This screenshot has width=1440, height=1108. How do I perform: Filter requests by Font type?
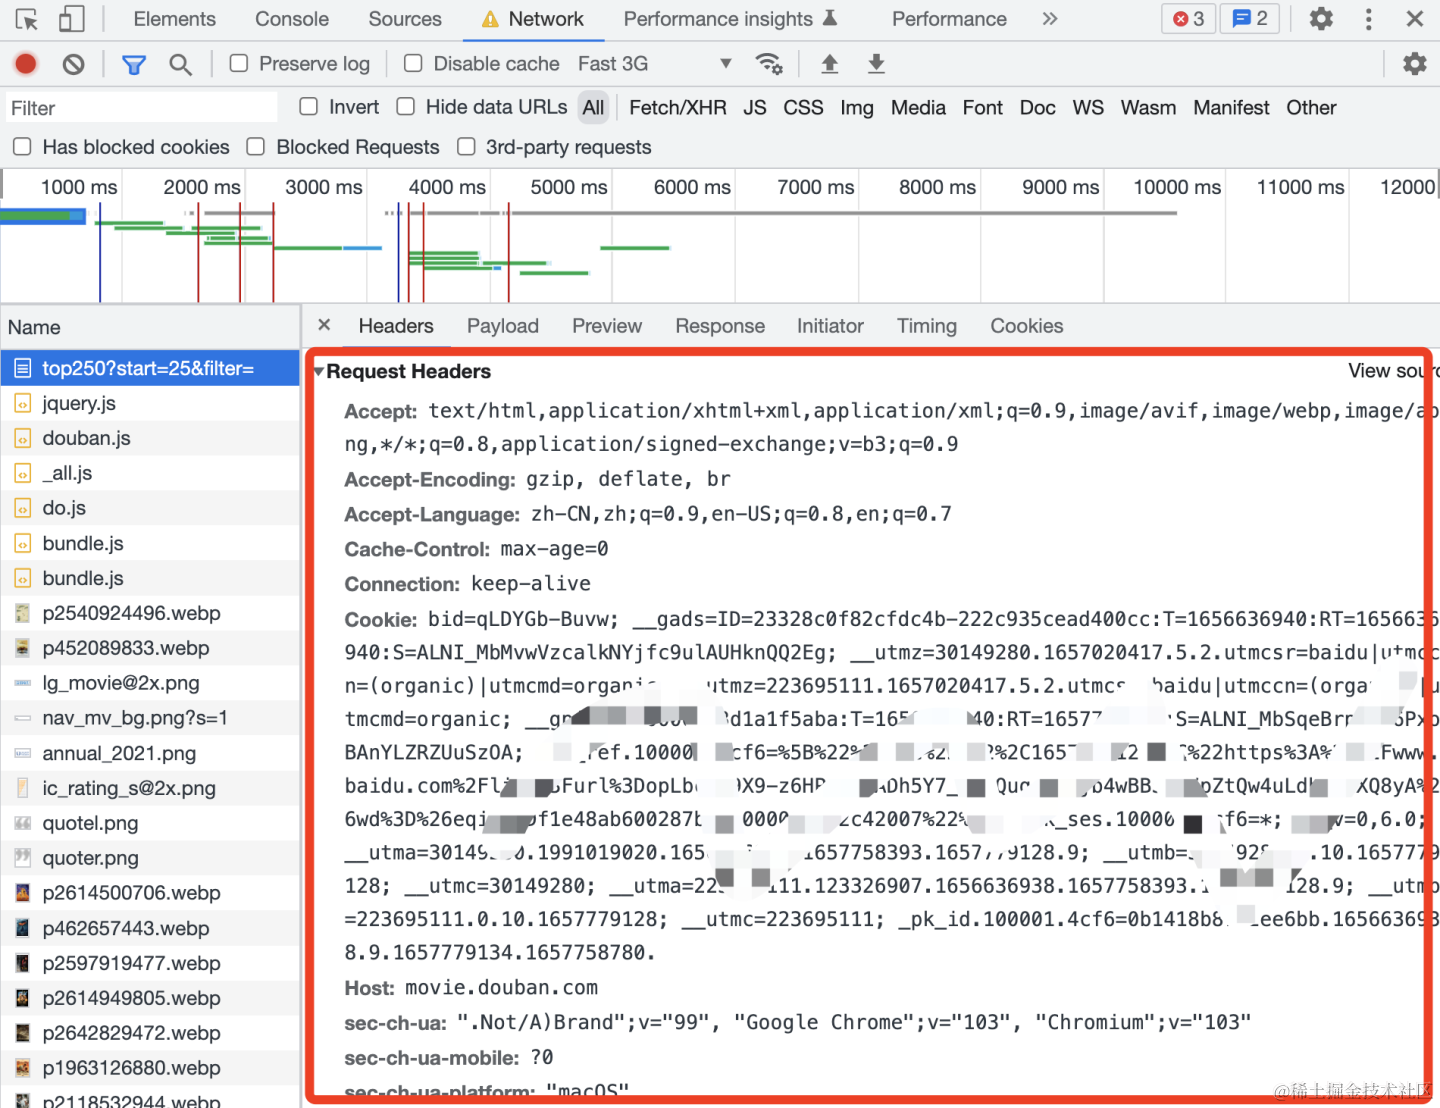[983, 107]
